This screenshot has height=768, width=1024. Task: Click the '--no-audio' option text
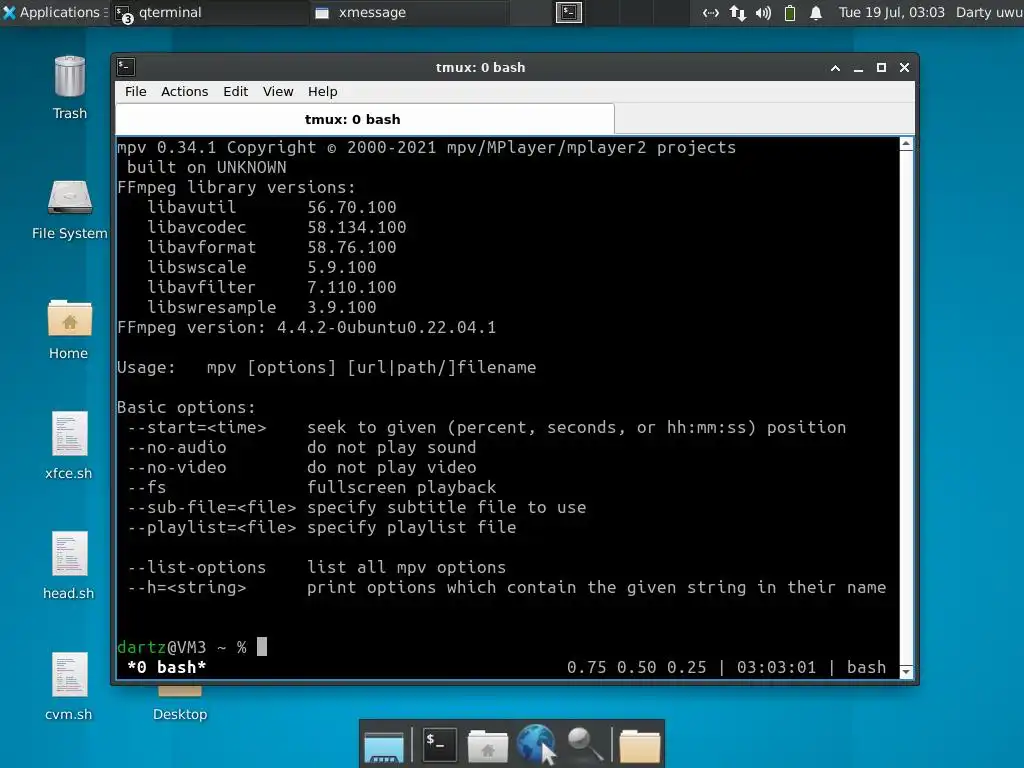[x=177, y=447]
